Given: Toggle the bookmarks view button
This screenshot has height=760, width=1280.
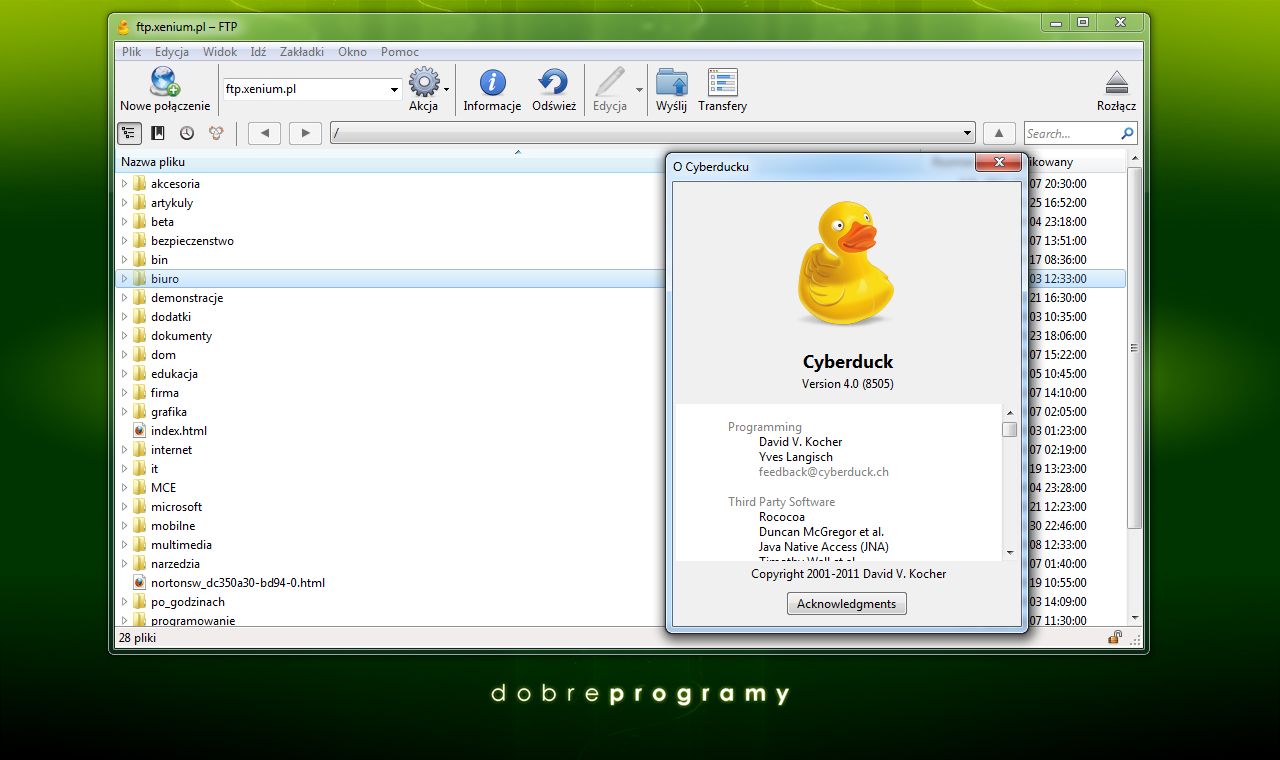Looking at the screenshot, I should pyautogui.click(x=158, y=133).
